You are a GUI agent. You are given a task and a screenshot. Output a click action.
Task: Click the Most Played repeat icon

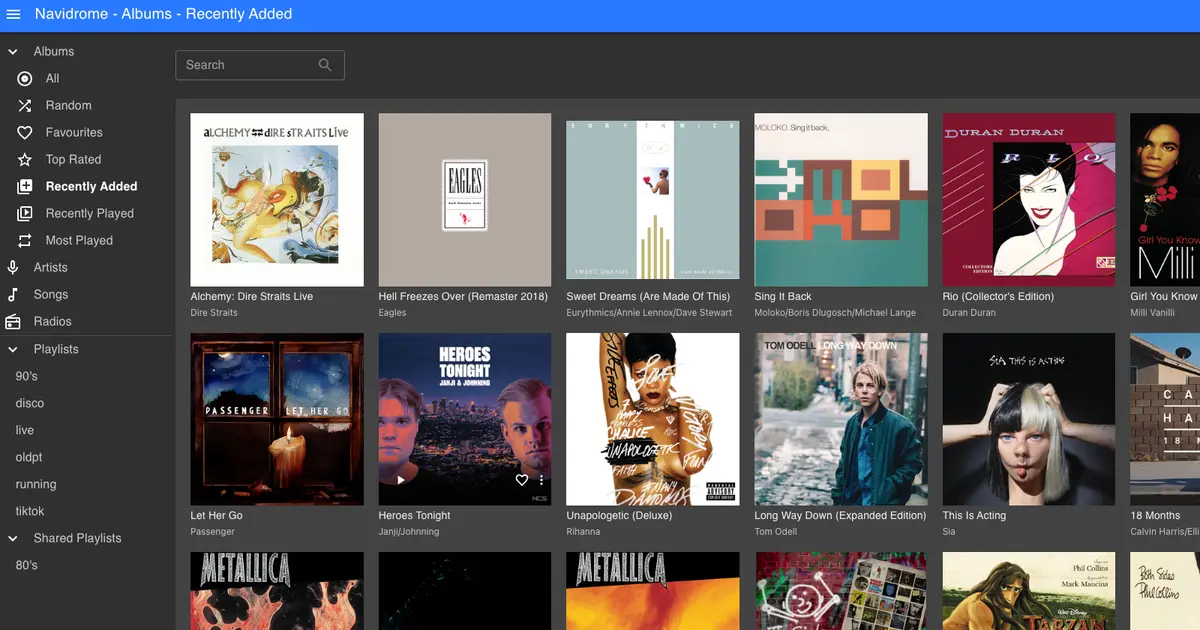coord(25,241)
